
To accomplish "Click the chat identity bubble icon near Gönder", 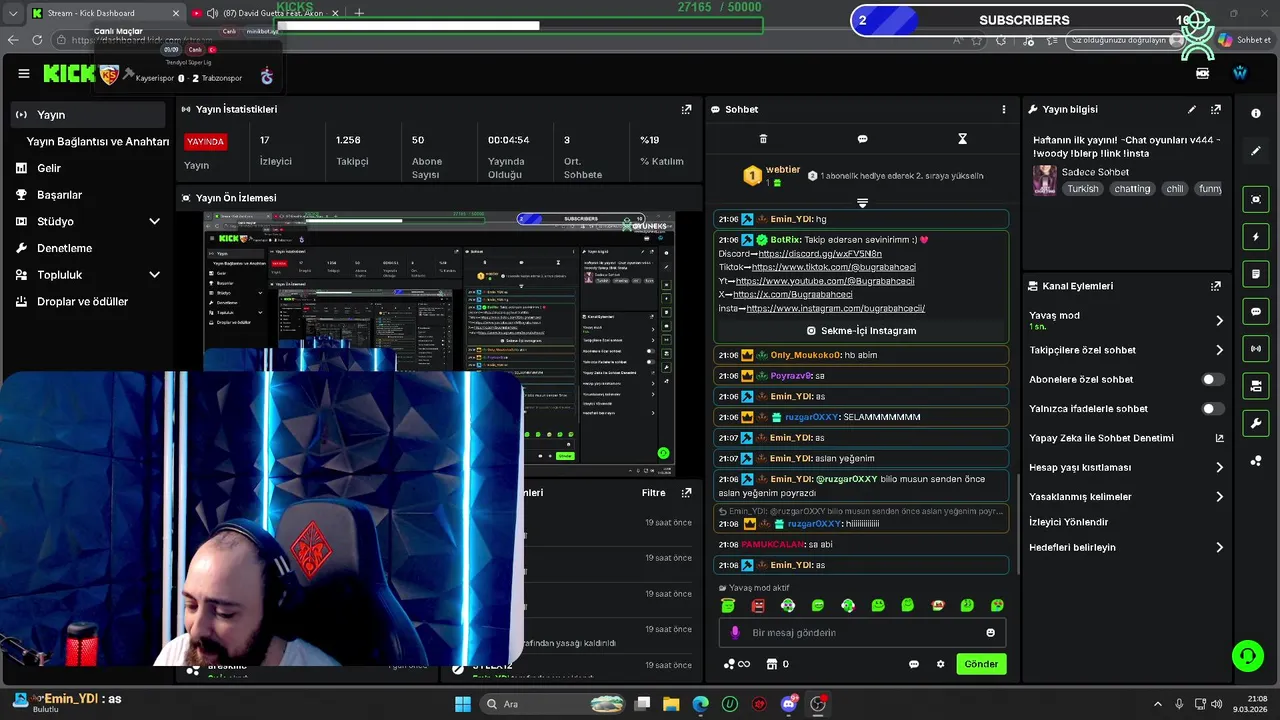I will click(x=913, y=664).
